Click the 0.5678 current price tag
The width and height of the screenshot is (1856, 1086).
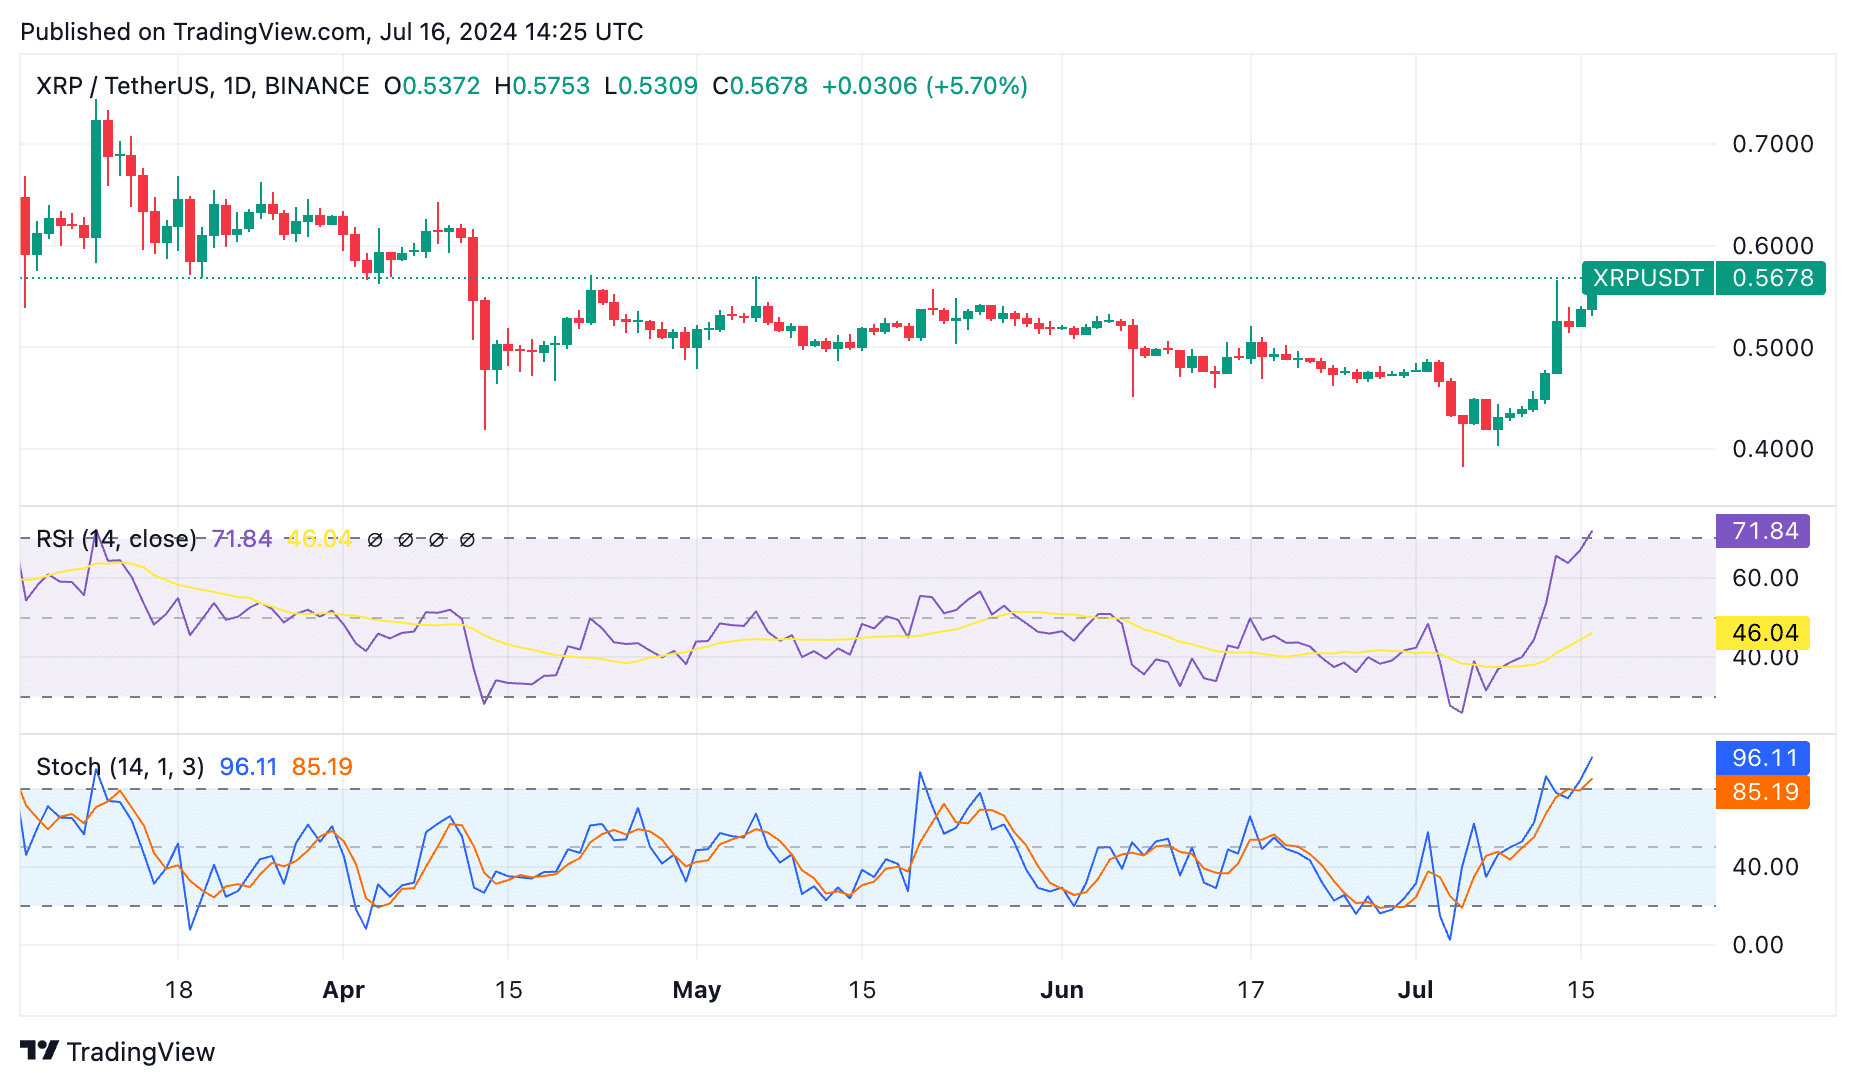(x=1771, y=278)
